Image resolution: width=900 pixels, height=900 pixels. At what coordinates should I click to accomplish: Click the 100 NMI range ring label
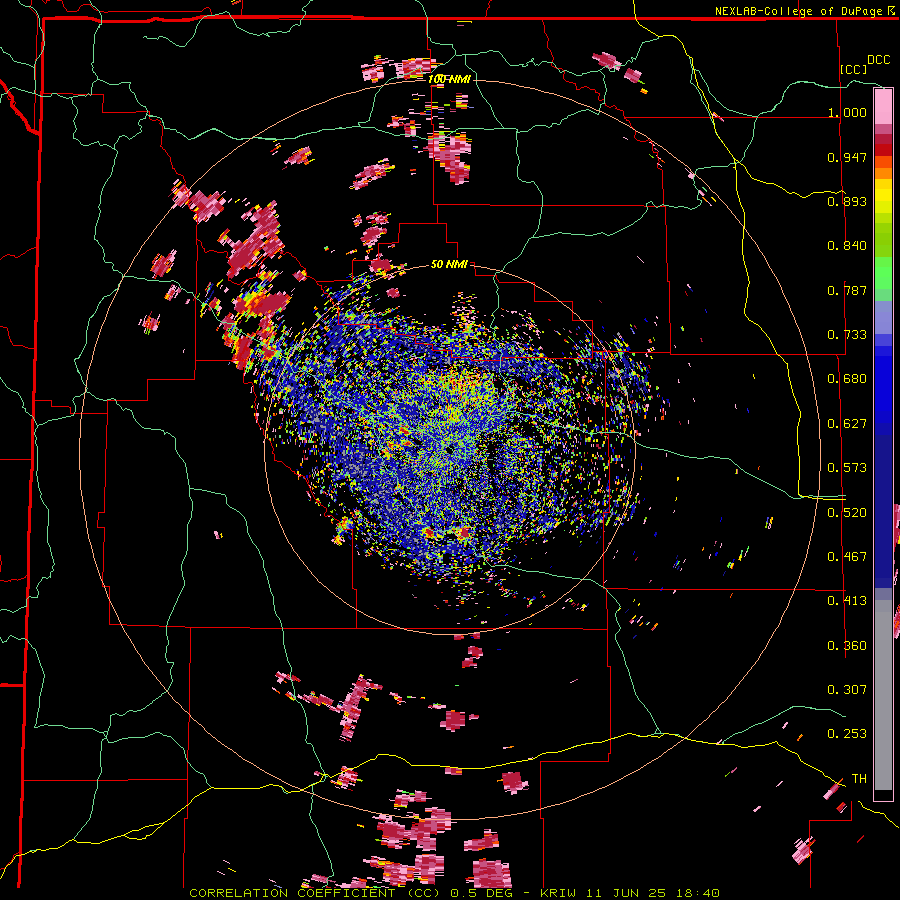pos(449,79)
